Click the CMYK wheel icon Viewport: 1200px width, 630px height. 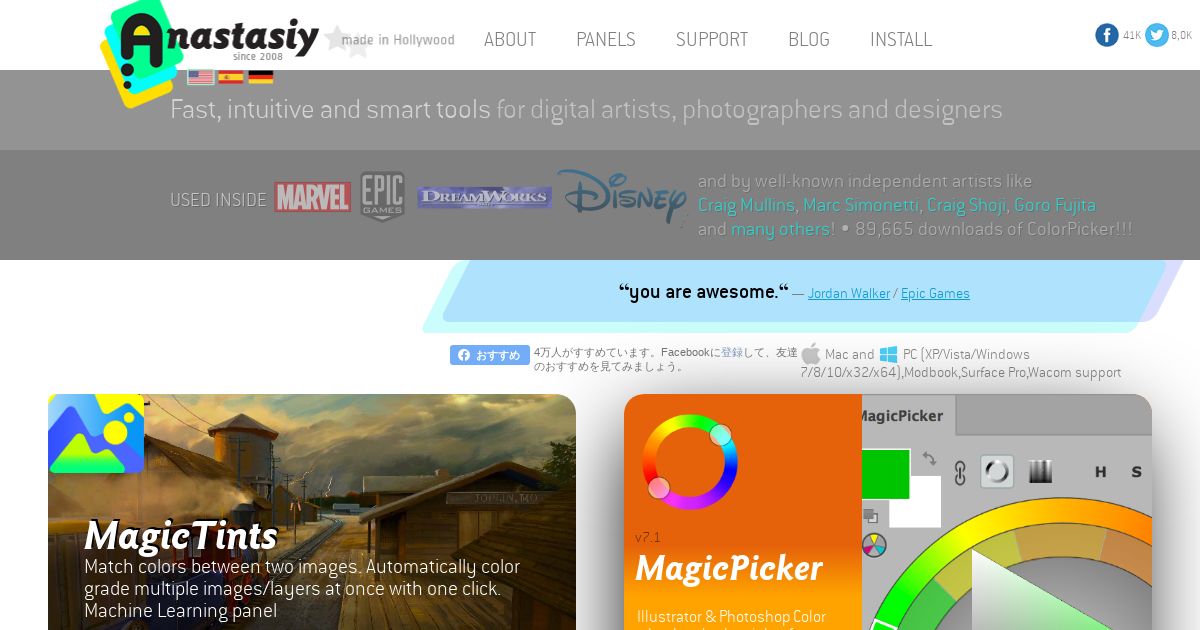[x=874, y=545]
